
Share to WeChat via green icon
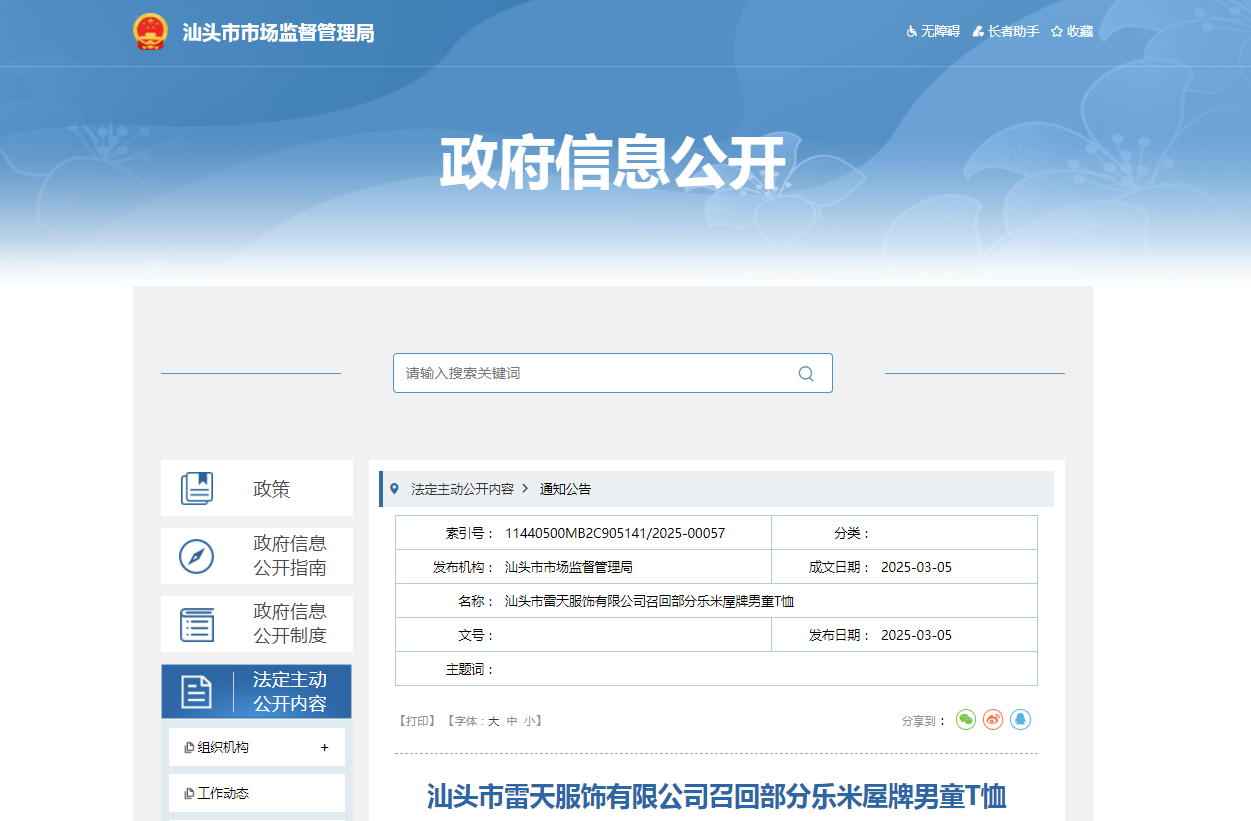pos(965,720)
